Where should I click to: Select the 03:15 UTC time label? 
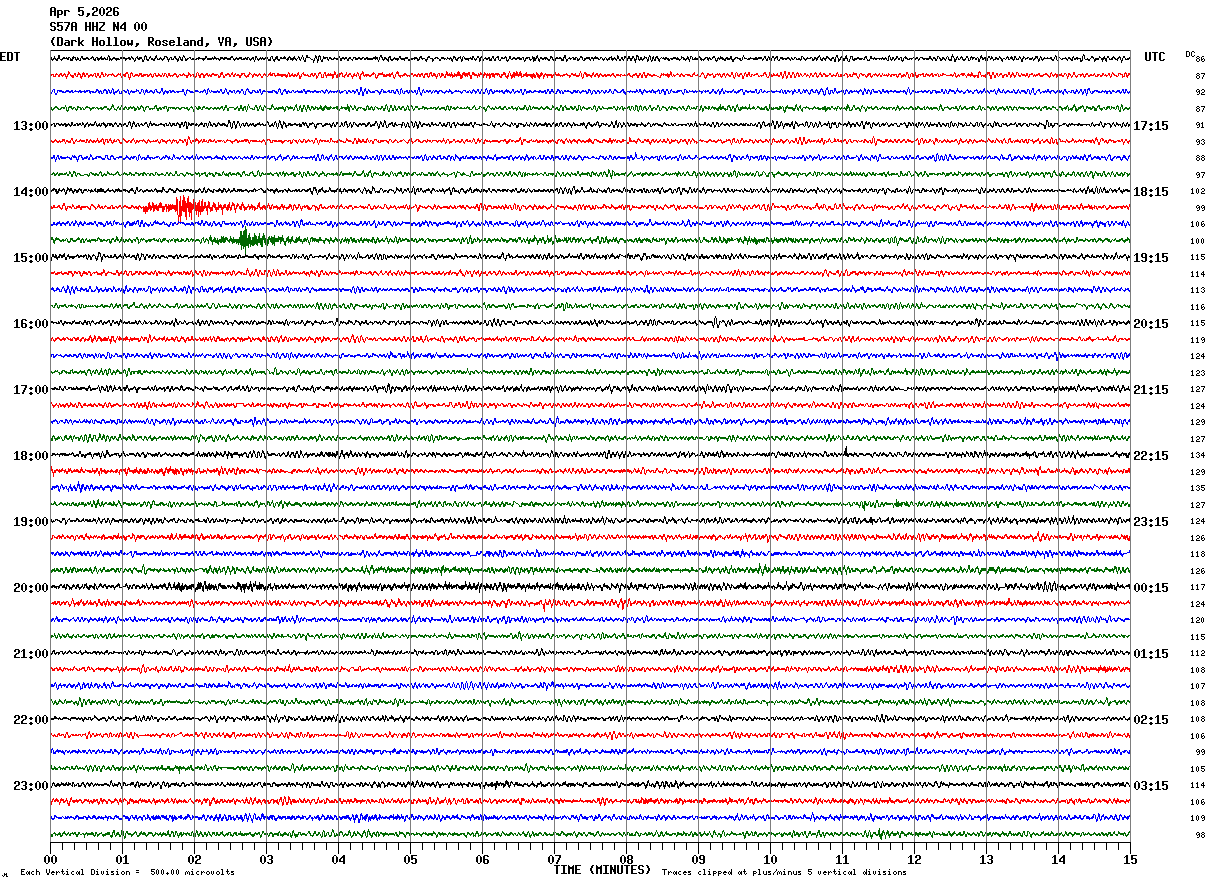pyautogui.click(x=1150, y=786)
